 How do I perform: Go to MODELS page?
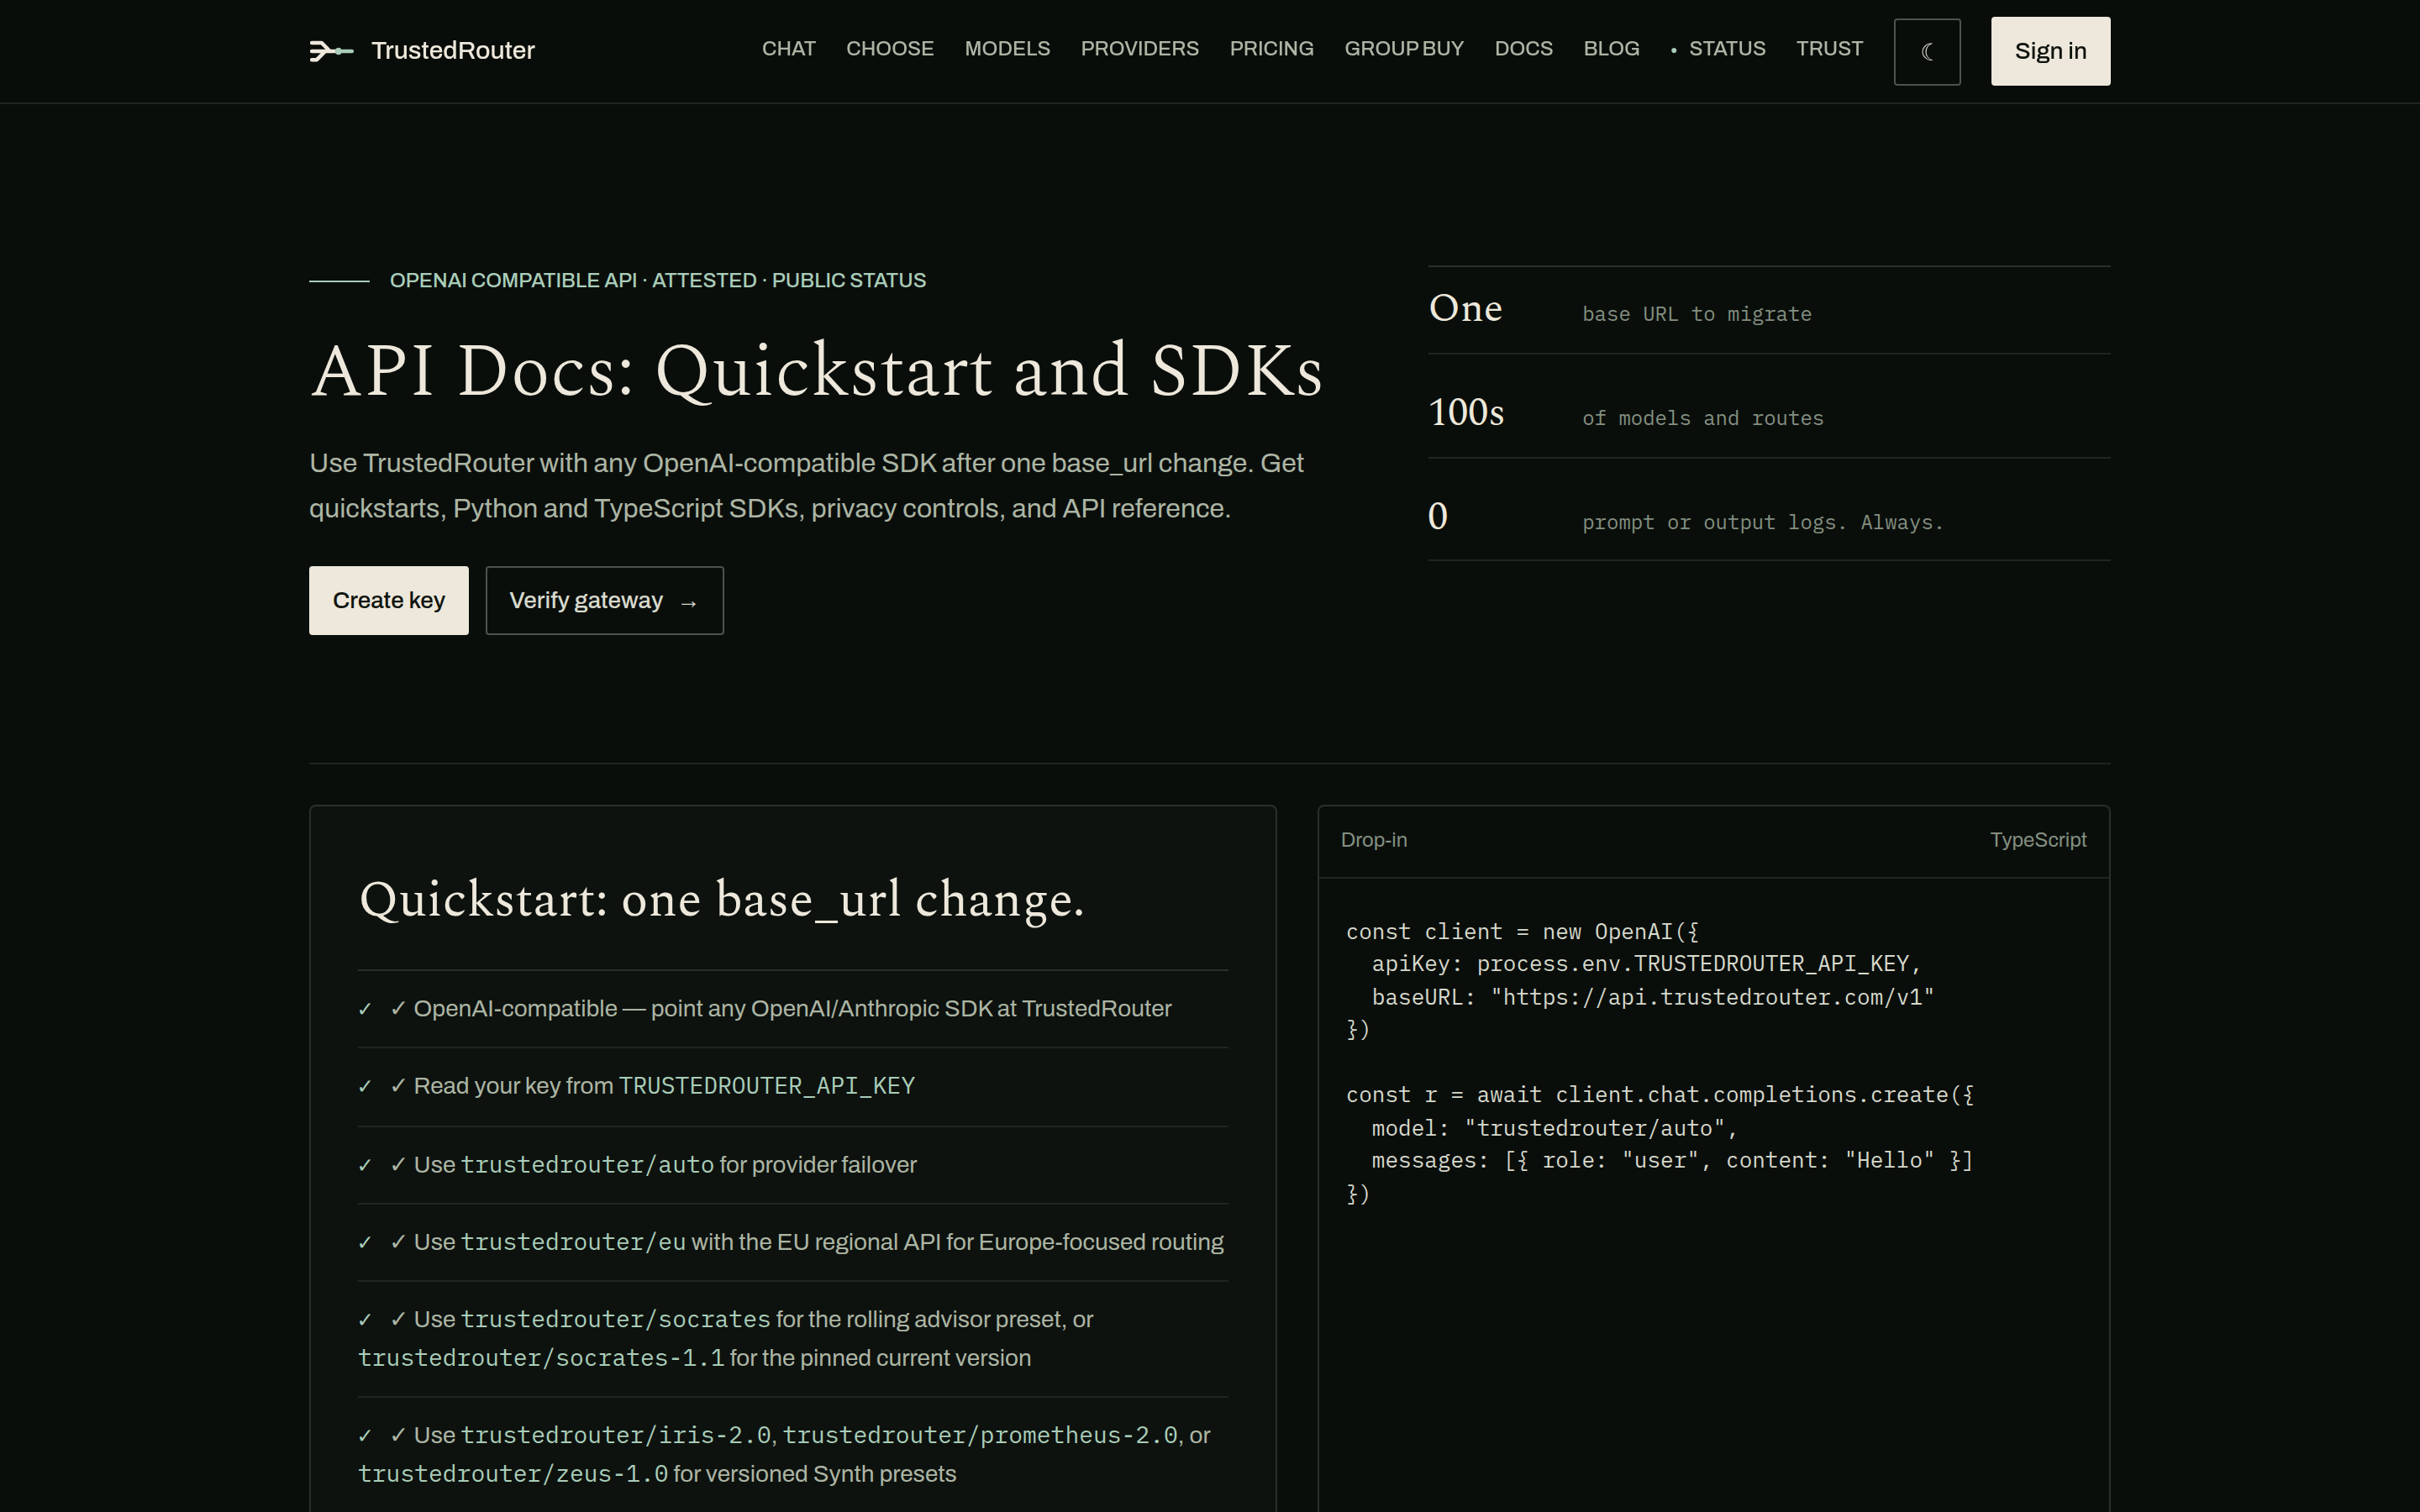[1007, 49]
